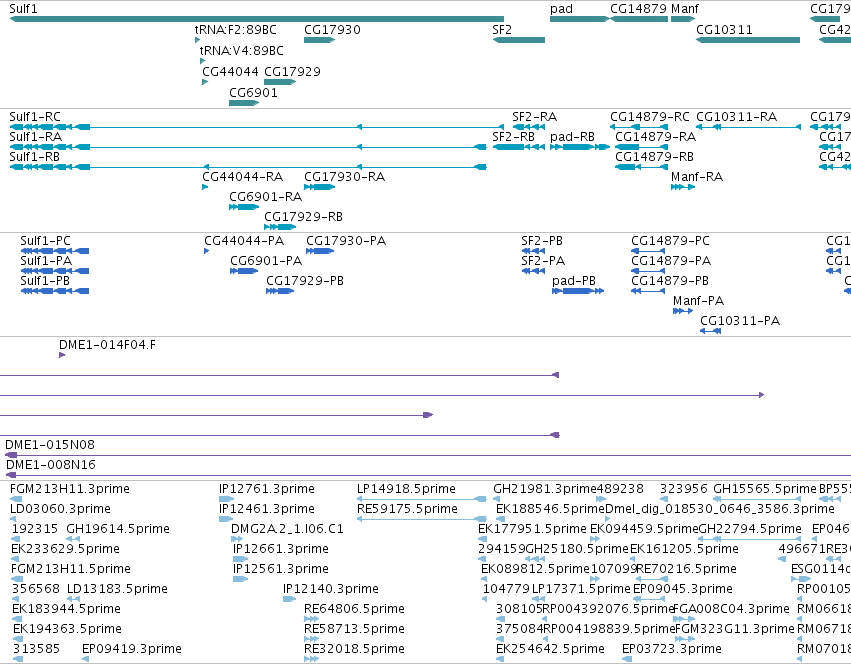
Task: Open the CG10311 gene label
Action: pyautogui.click(x=725, y=29)
